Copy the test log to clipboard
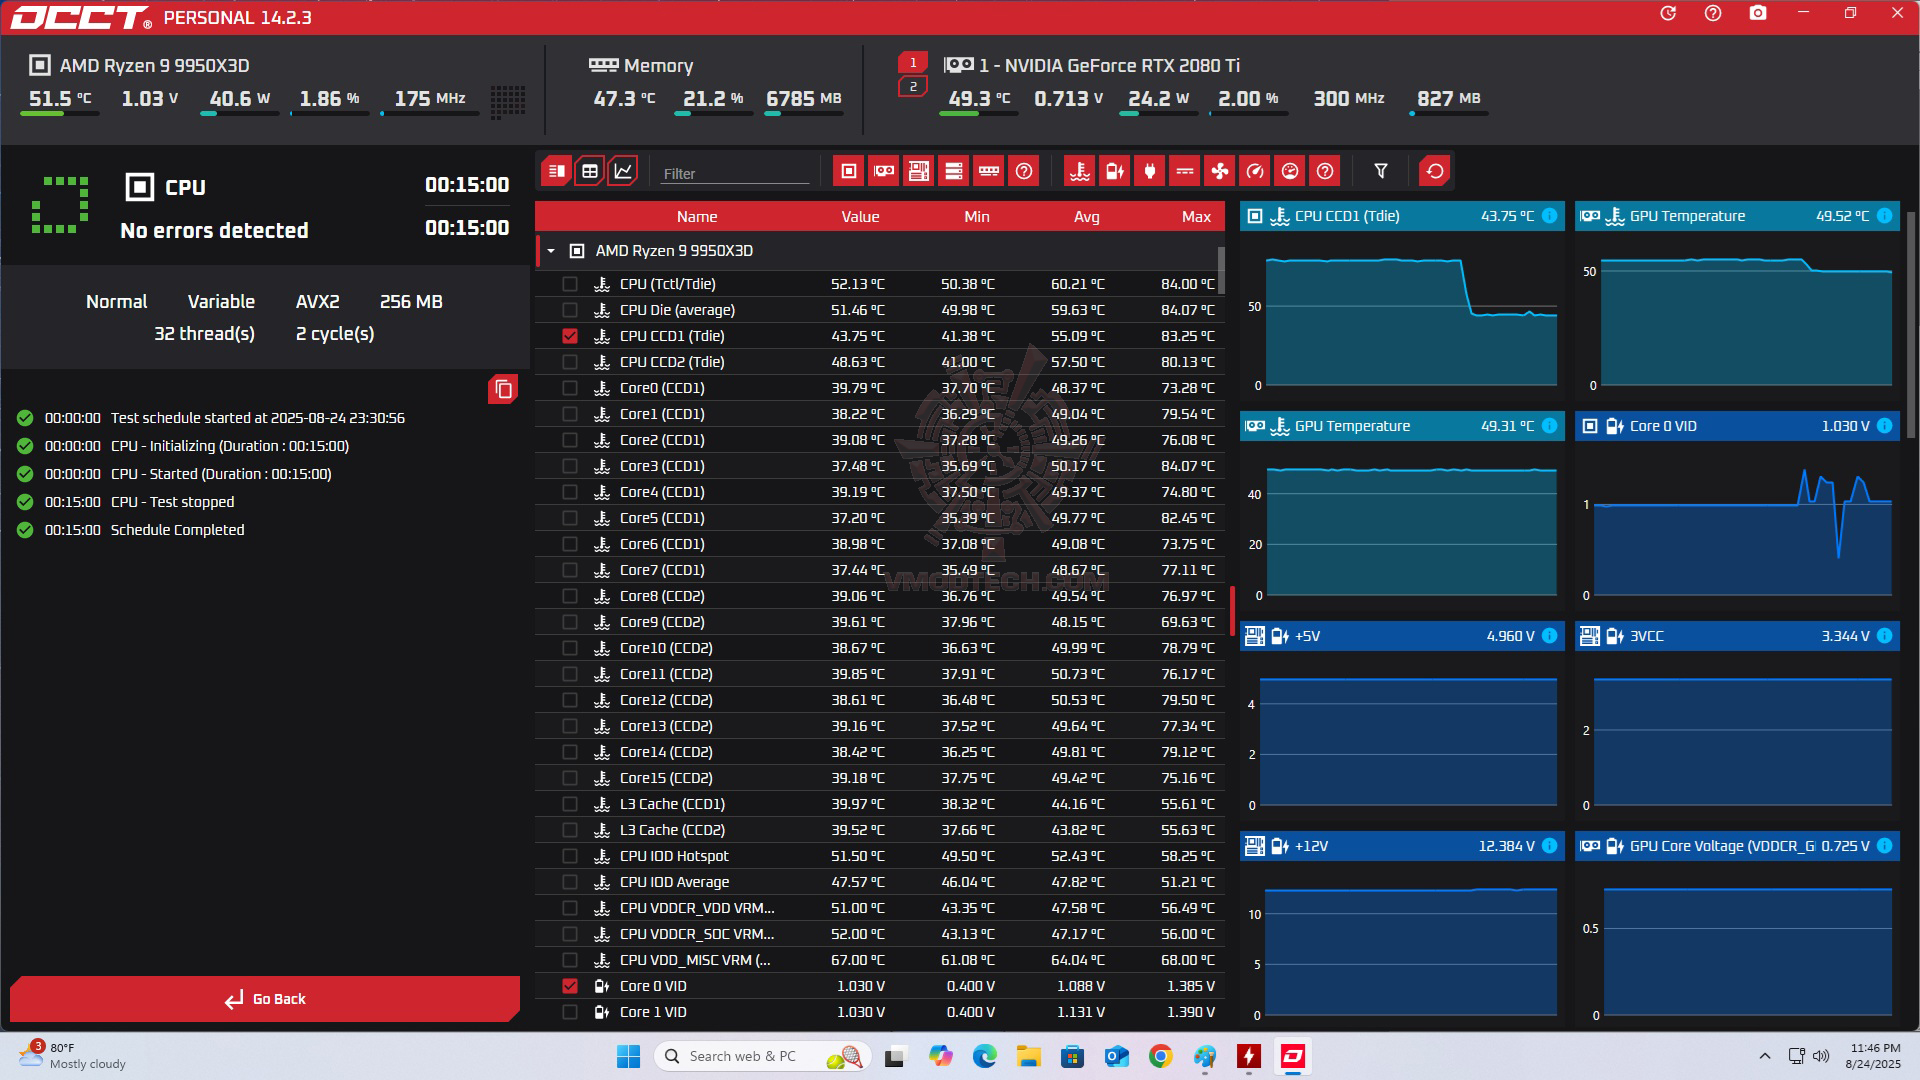Screen dimensions: 1920x1080 click(503, 389)
